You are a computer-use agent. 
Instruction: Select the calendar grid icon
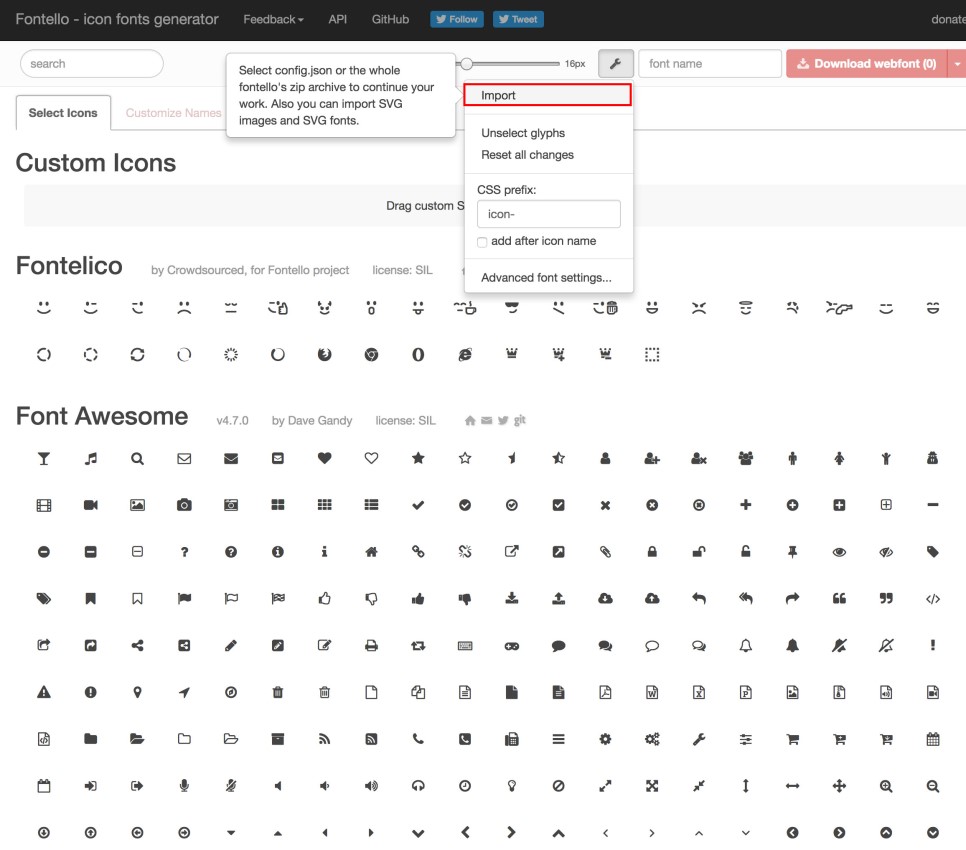[x=933, y=739]
